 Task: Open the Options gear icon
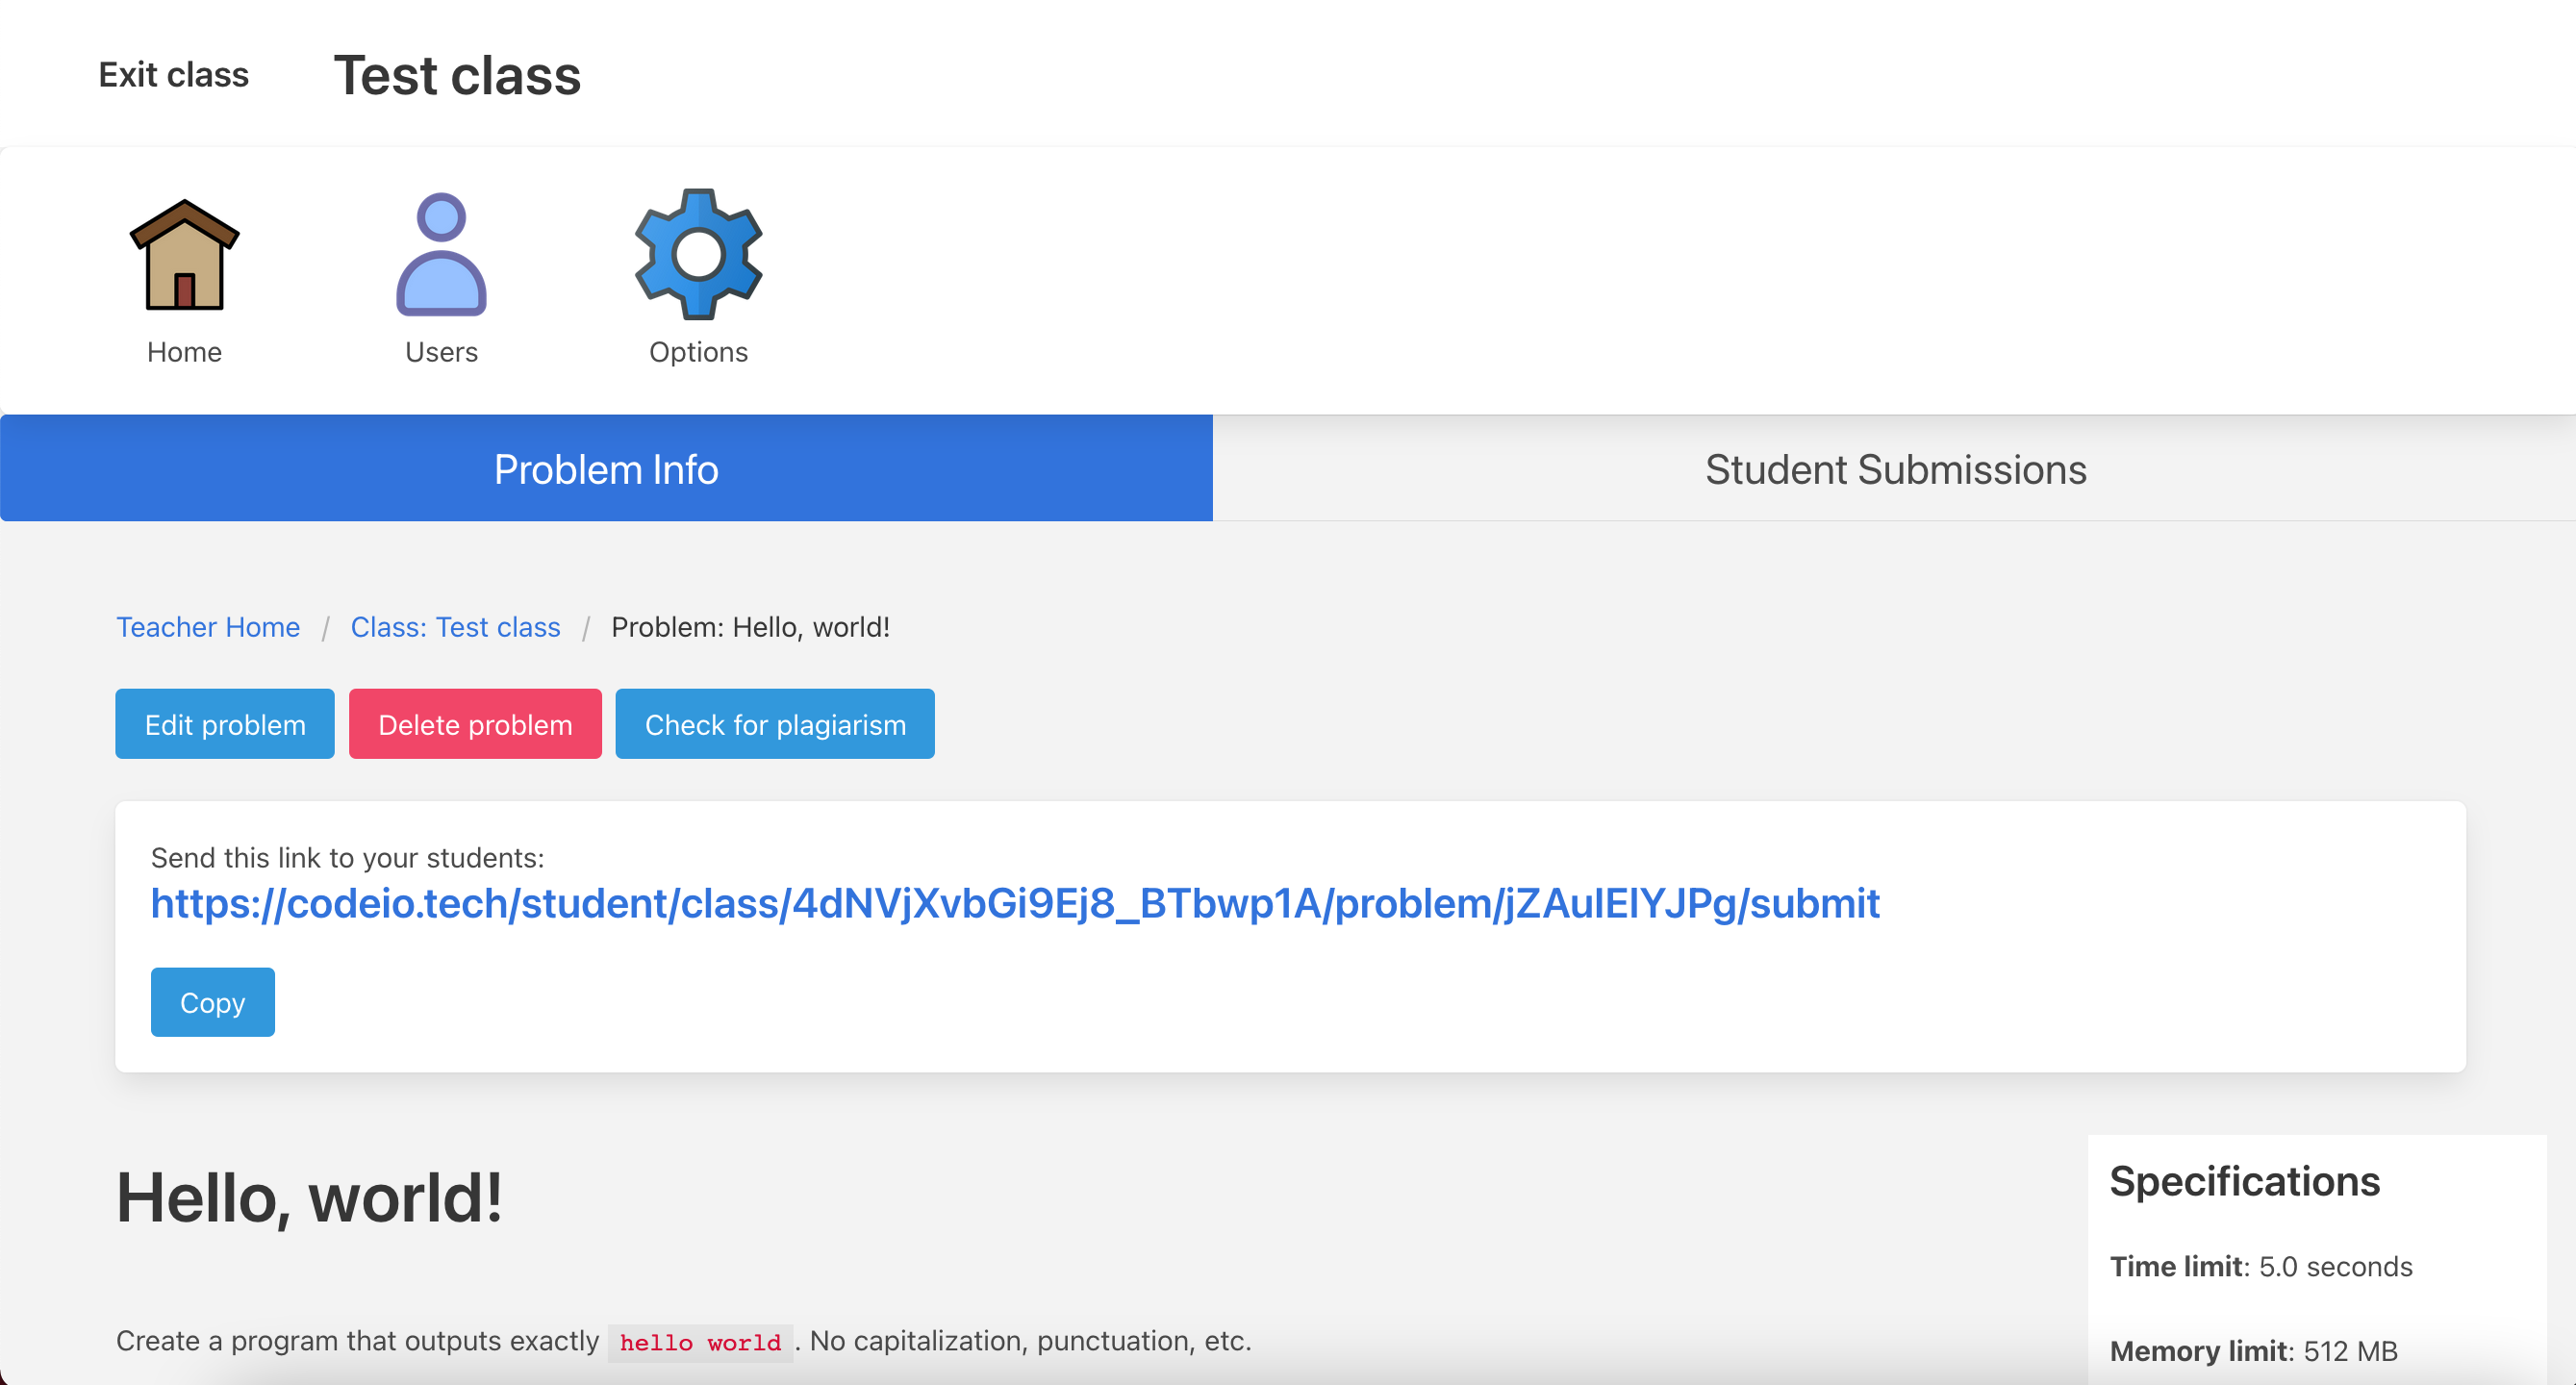pos(698,255)
